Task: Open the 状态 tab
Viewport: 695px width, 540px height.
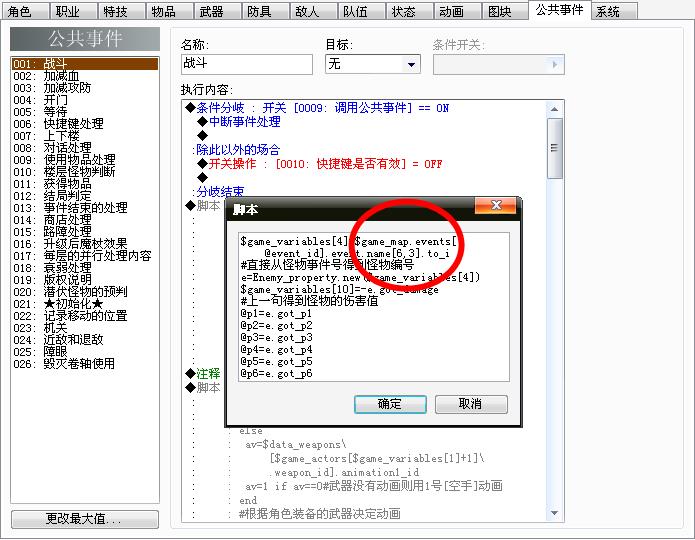Action: 410,11
